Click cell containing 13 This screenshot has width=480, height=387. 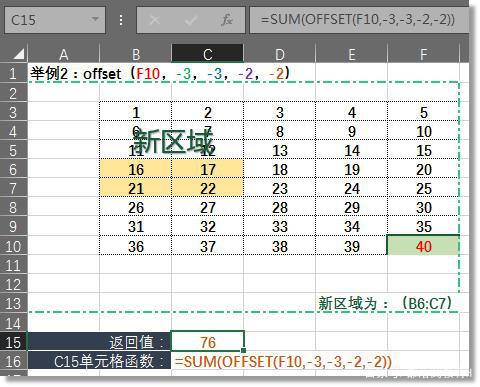[280, 150]
